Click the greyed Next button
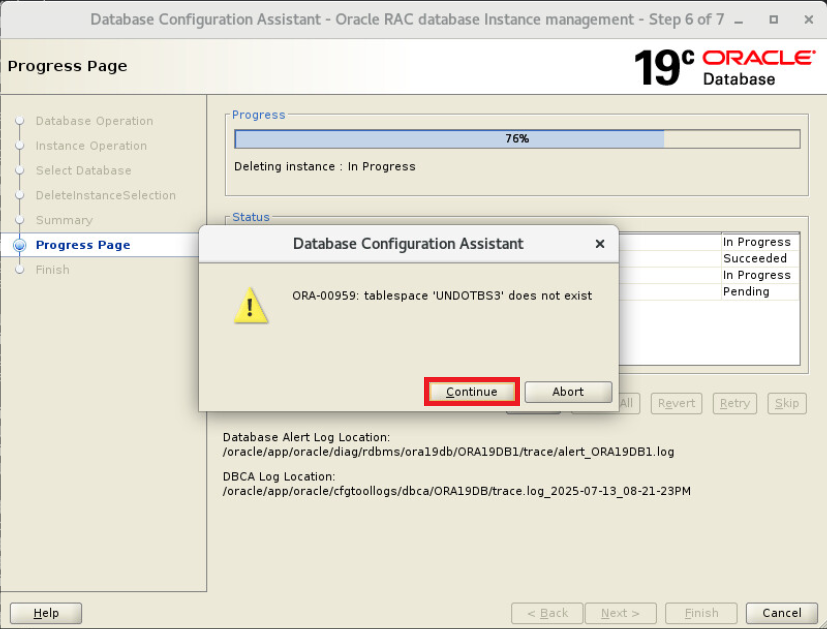The height and width of the screenshot is (629, 827). pyautogui.click(x=620, y=613)
